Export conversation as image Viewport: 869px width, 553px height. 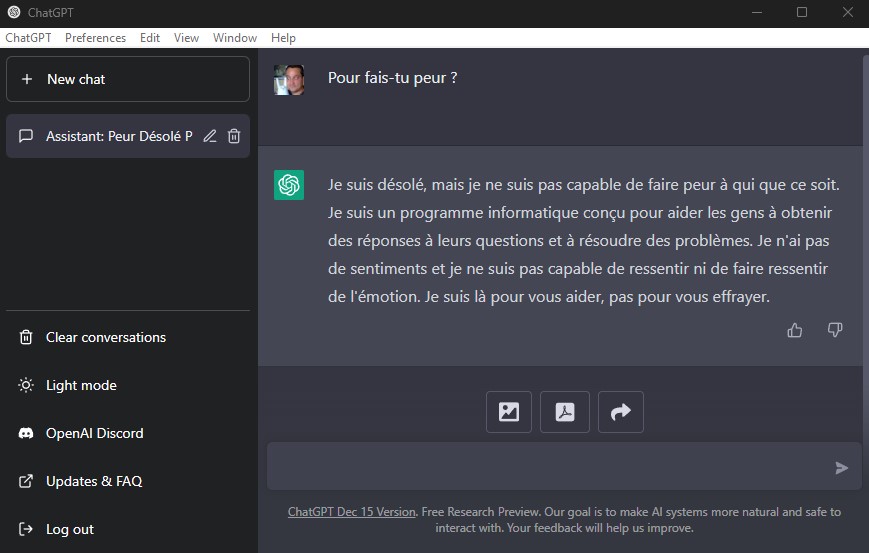tap(509, 412)
